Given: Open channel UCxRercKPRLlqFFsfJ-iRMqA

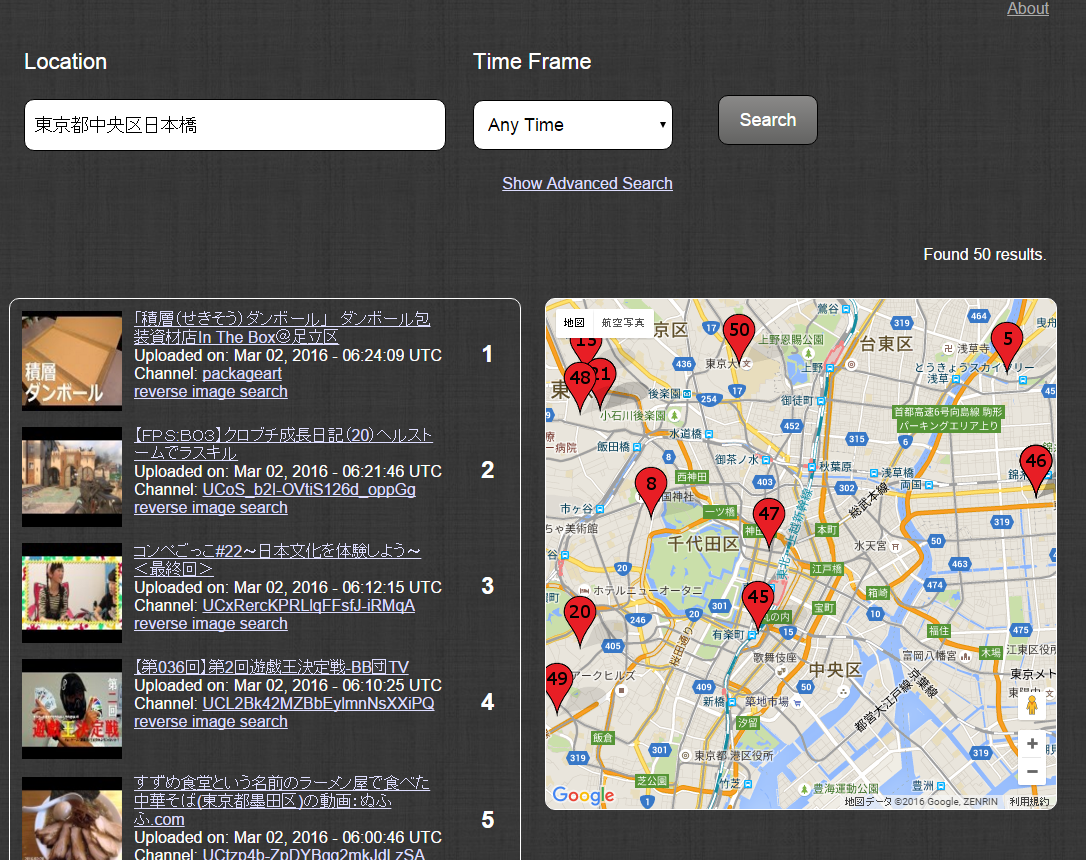Looking at the screenshot, I should click(x=308, y=606).
